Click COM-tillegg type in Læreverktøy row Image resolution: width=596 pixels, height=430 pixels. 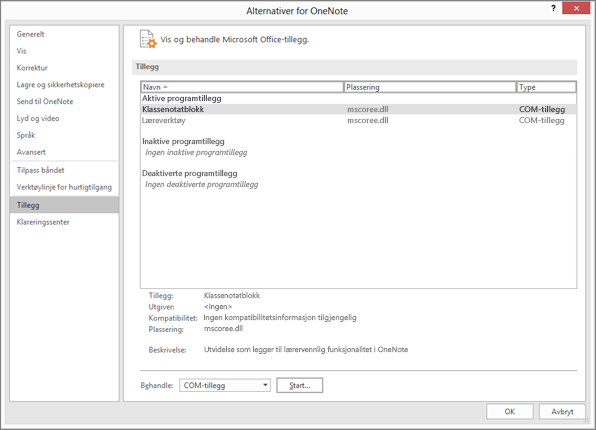(x=542, y=120)
